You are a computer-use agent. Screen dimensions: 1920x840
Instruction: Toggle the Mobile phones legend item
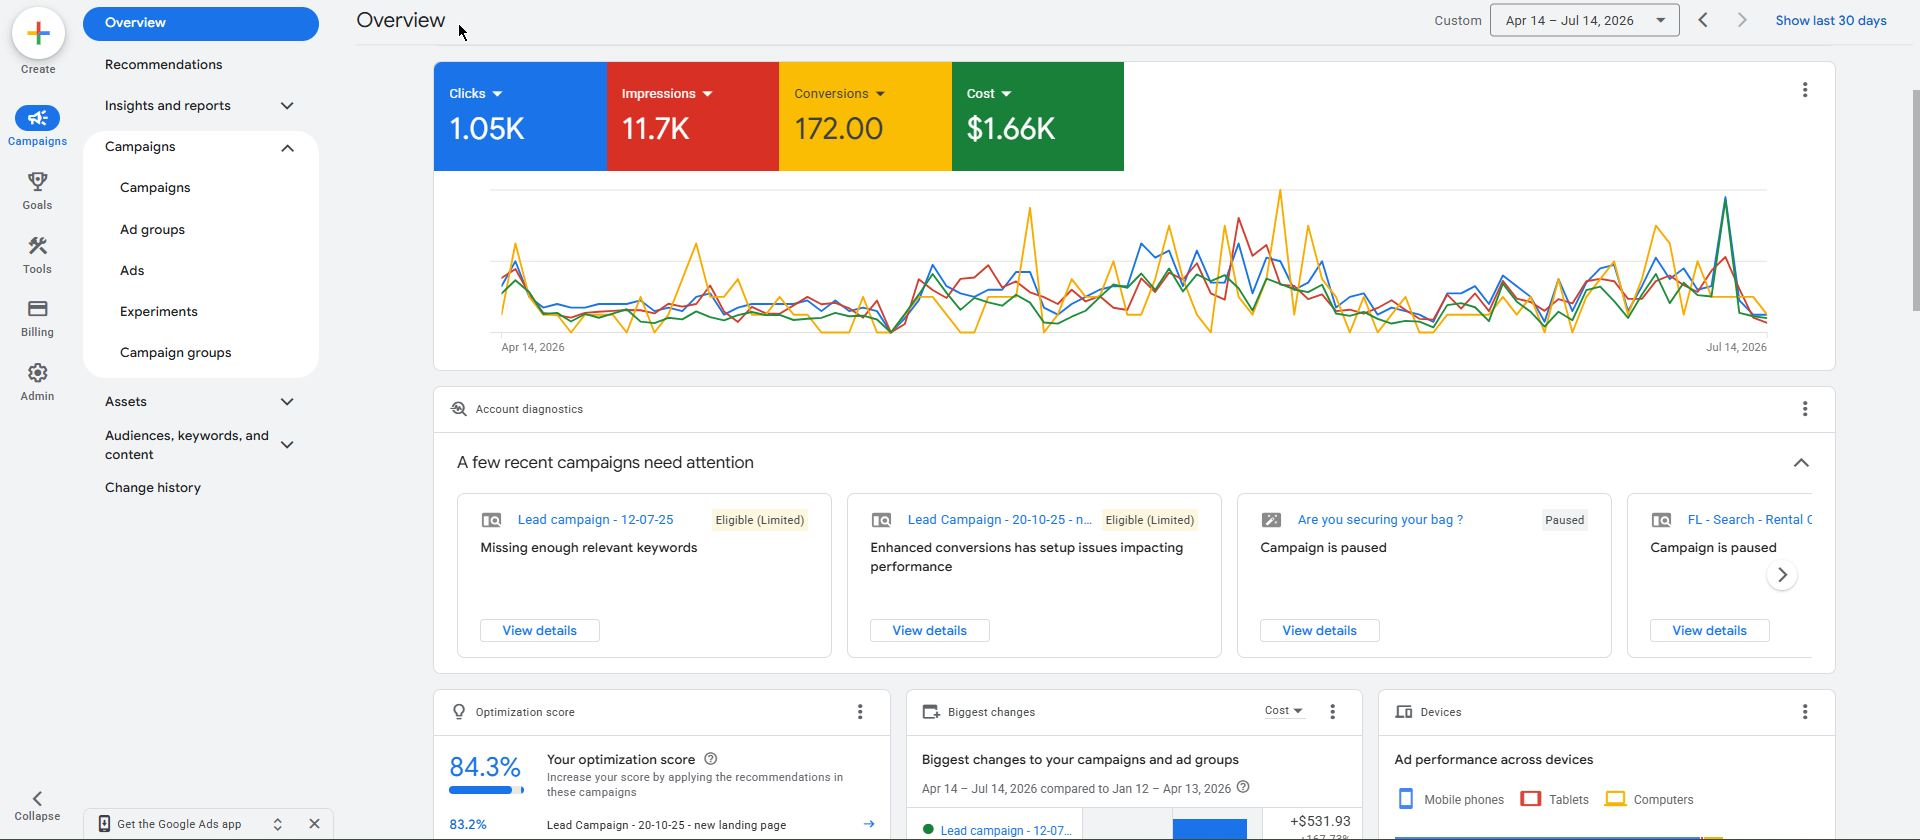click(1449, 799)
